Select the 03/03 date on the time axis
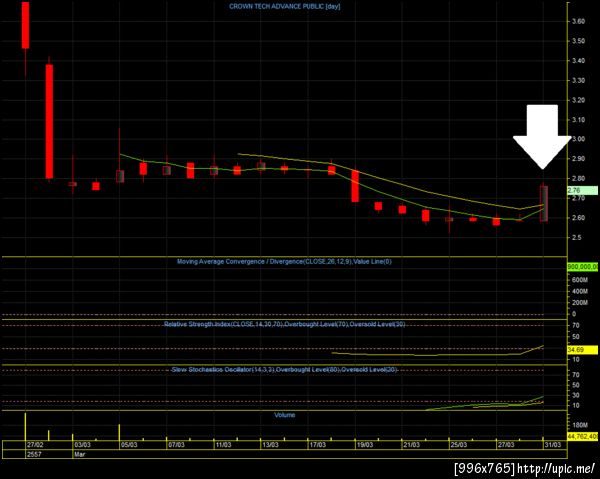This screenshot has width=600, height=479. click(x=82, y=445)
